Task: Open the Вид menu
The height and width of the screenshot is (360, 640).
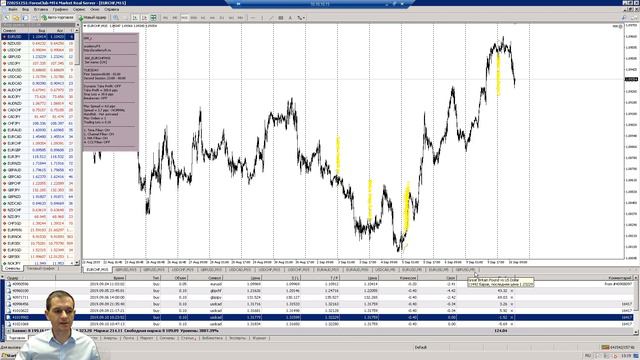Action: (25, 9)
